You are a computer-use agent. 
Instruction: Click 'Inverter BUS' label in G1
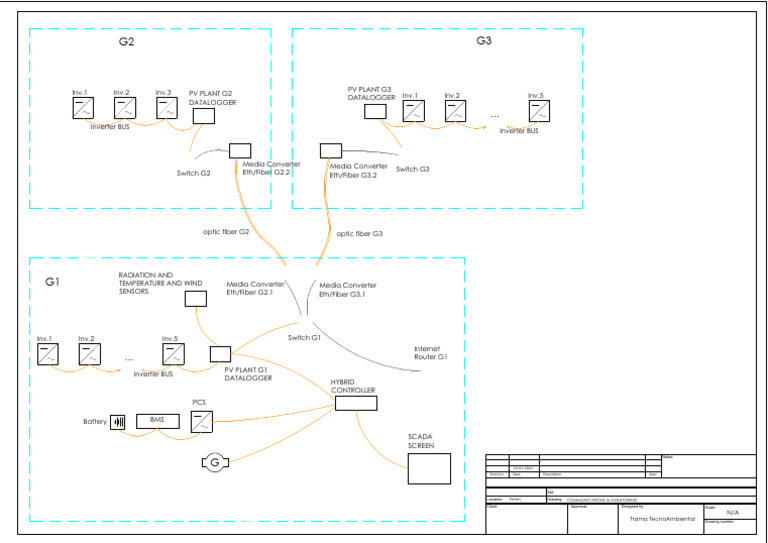pyautogui.click(x=153, y=374)
